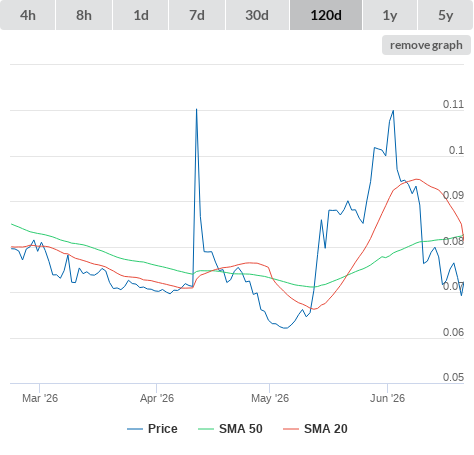Click the remove graph button
The height and width of the screenshot is (455, 474).
pos(426,45)
